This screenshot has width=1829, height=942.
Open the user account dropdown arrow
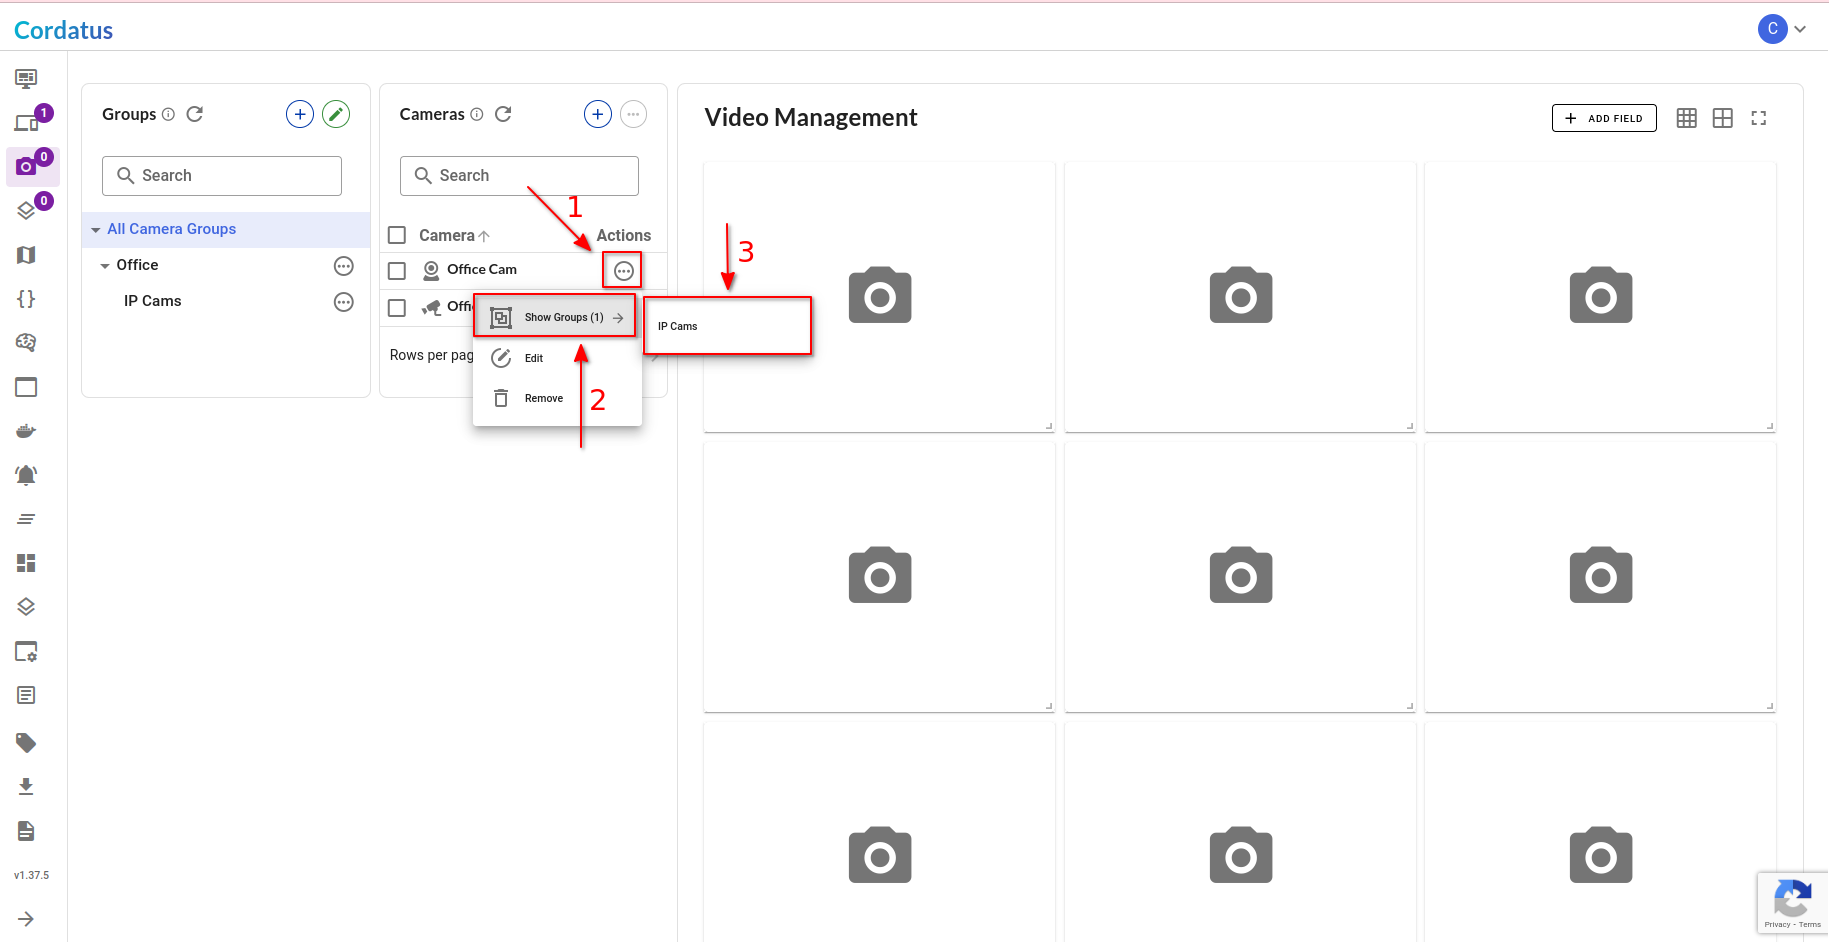coord(1800,29)
